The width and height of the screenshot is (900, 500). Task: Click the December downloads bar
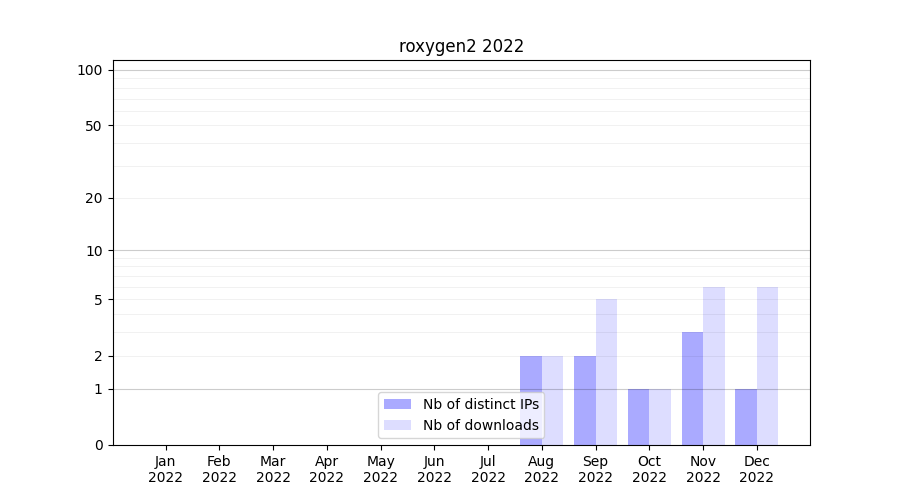coord(767,366)
